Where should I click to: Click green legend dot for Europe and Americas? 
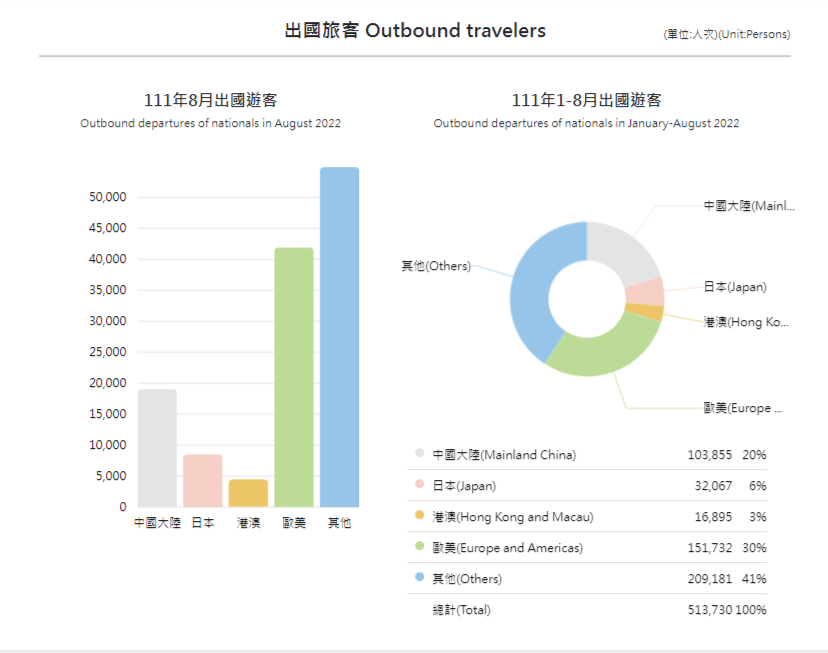click(420, 547)
